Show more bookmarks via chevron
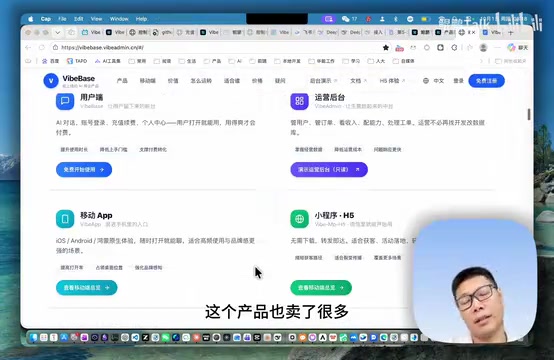 point(481,61)
